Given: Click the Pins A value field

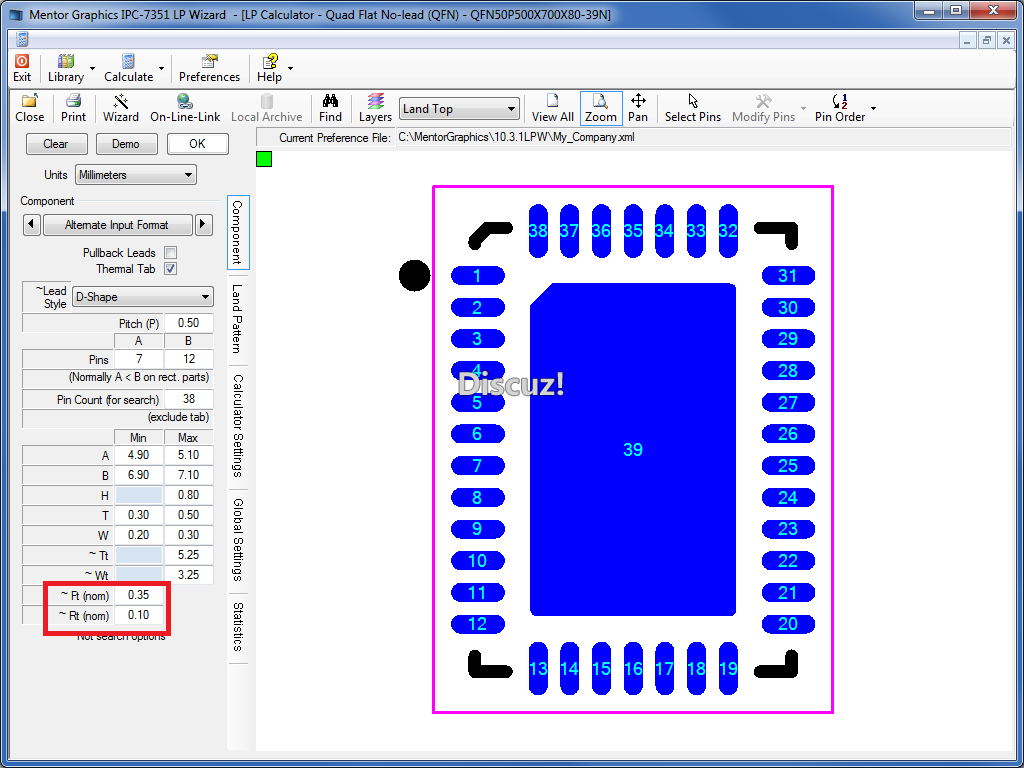Looking at the screenshot, I should click(138, 359).
